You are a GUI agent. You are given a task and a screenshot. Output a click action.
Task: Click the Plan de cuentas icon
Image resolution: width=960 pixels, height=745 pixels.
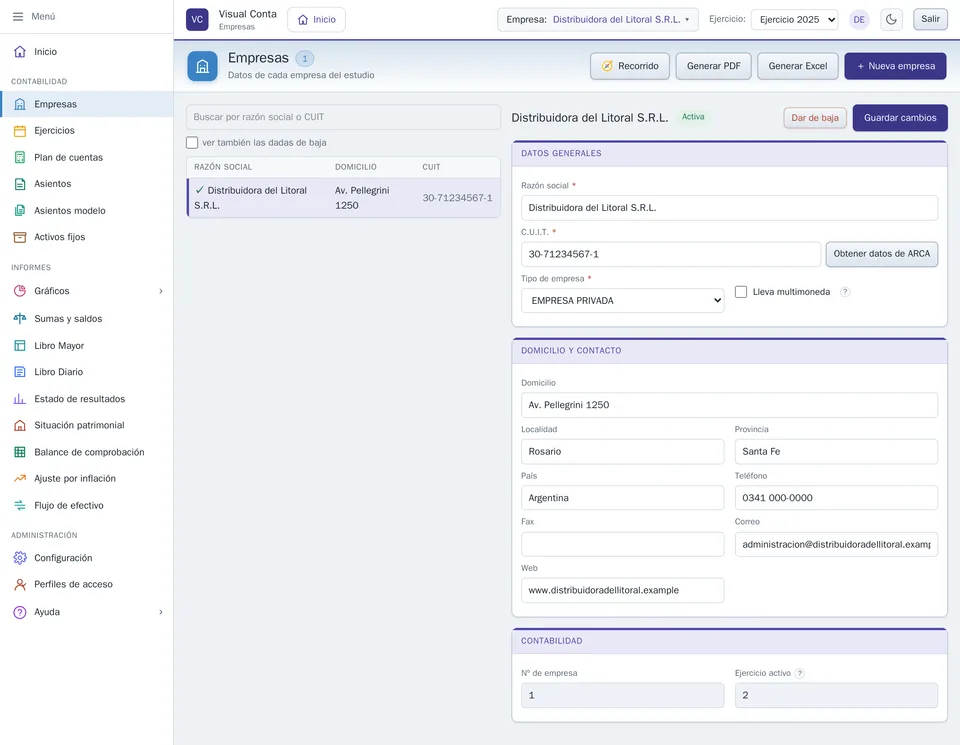click(x=20, y=157)
